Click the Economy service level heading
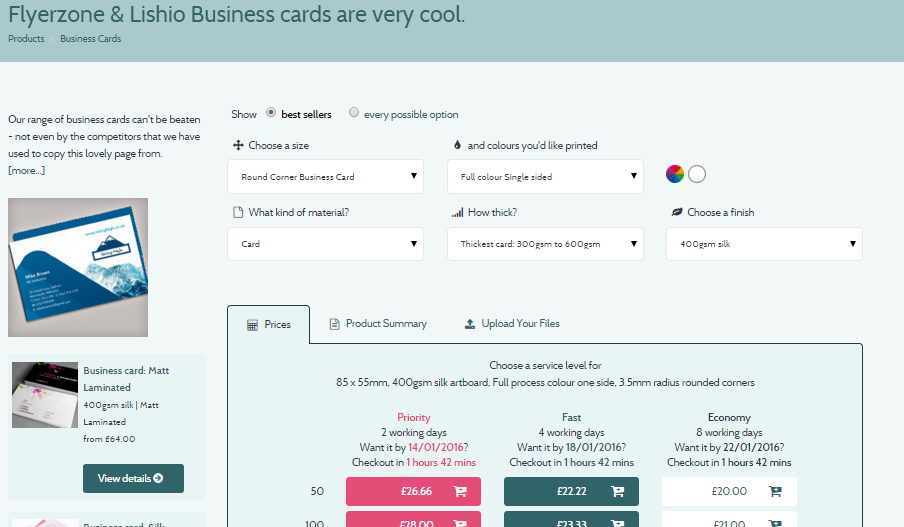Image resolution: width=904 pixels, height=527 pixels. tap(729, 417)
